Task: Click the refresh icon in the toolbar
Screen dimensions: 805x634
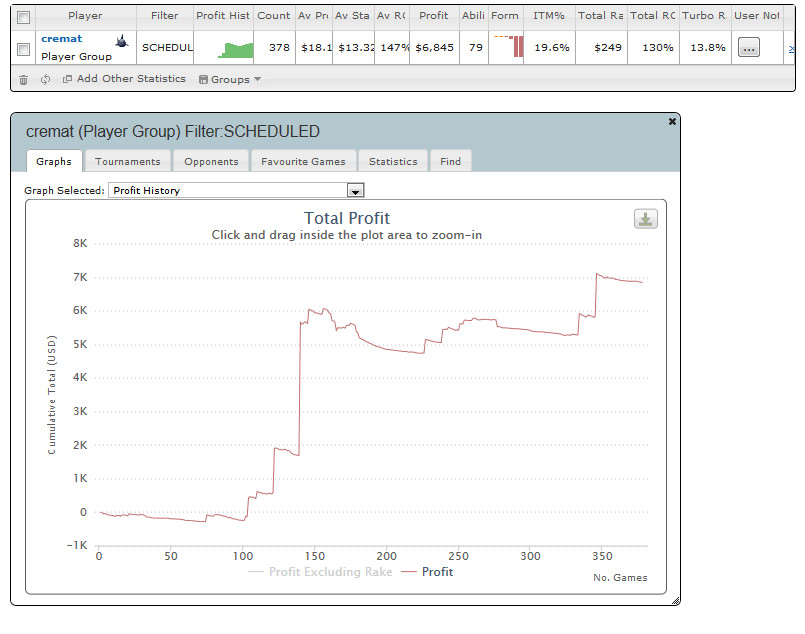Action: tap(46, 80)
